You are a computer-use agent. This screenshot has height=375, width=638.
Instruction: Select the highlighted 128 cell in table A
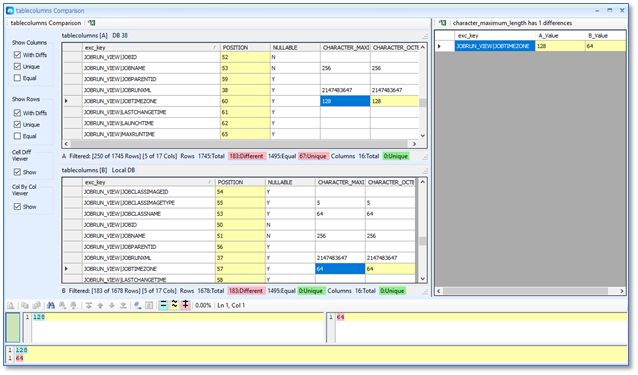pos(345,101)
